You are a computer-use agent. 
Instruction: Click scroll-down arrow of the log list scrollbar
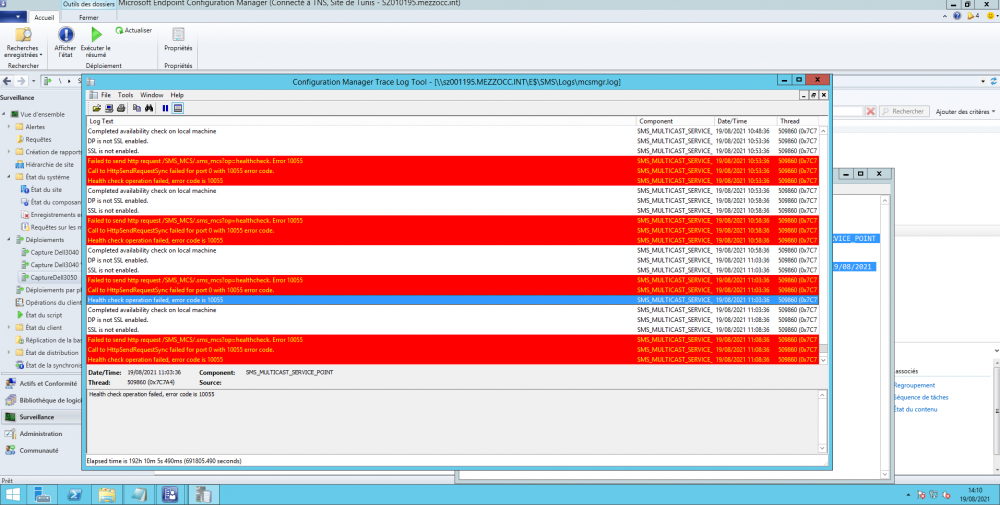pos(823,360)
